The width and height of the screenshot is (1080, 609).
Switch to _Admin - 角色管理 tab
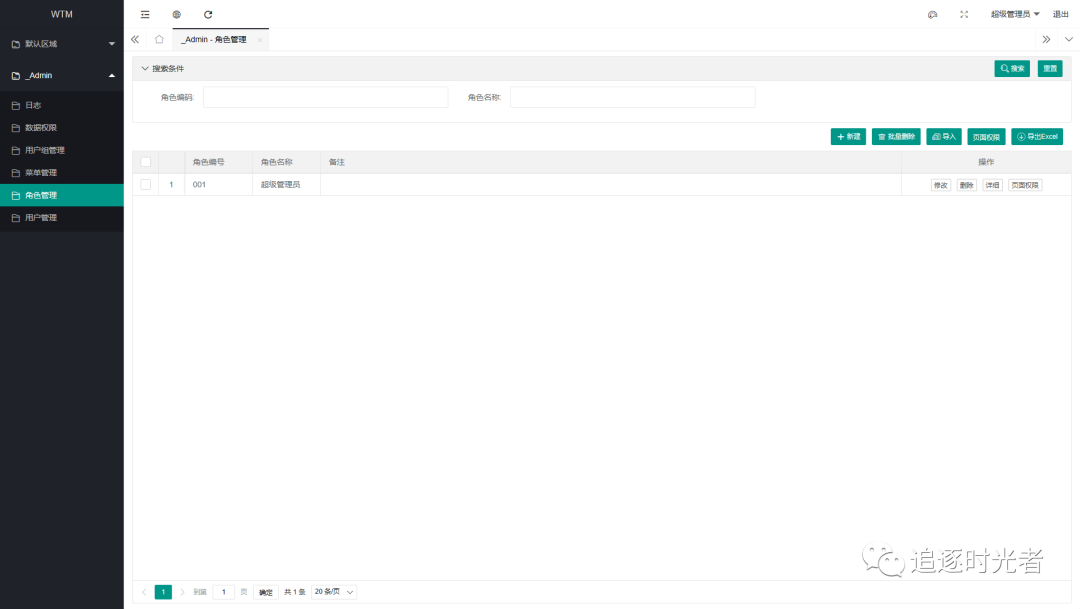214,39
